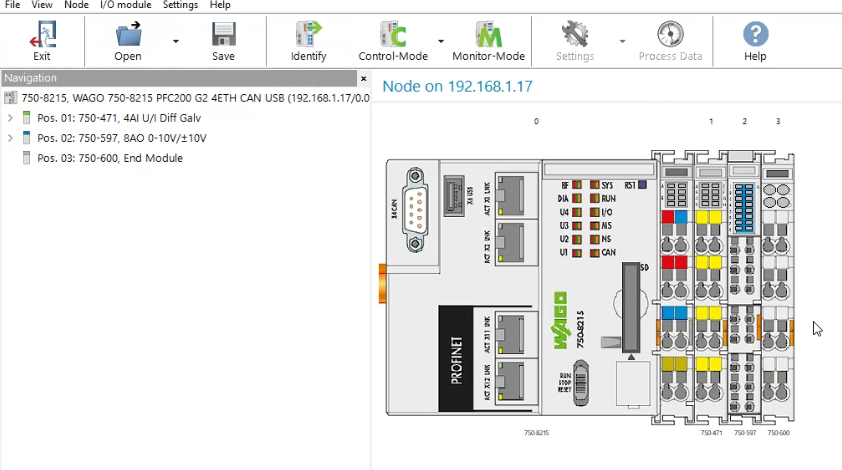Switch to Monitor-Mode
Viewport: 842px width, 470px height.
coord(488,41)
